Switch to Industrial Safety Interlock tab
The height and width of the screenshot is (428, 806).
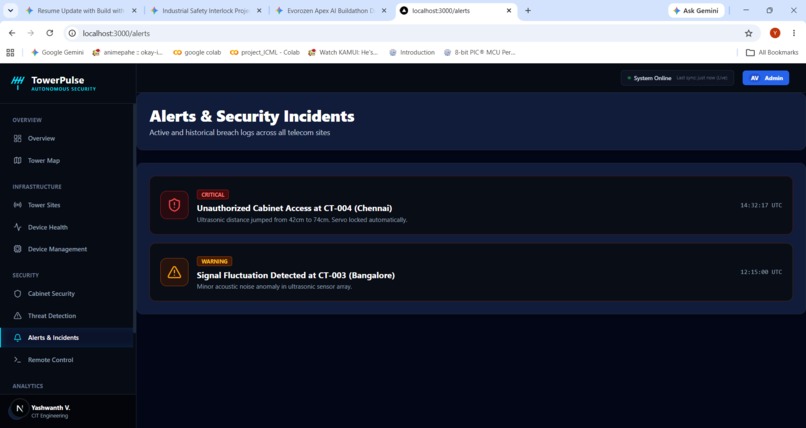[x=206, y=10]
